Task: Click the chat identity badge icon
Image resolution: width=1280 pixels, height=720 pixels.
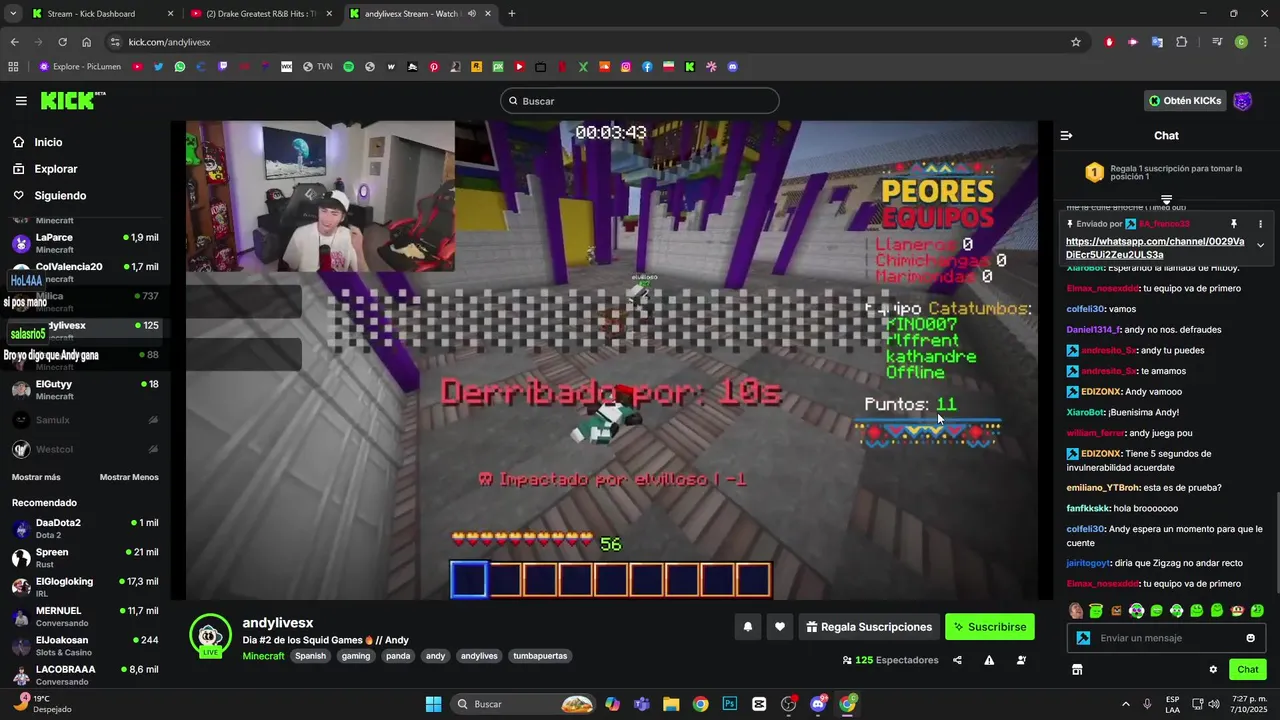Action: pos(1083,638)
